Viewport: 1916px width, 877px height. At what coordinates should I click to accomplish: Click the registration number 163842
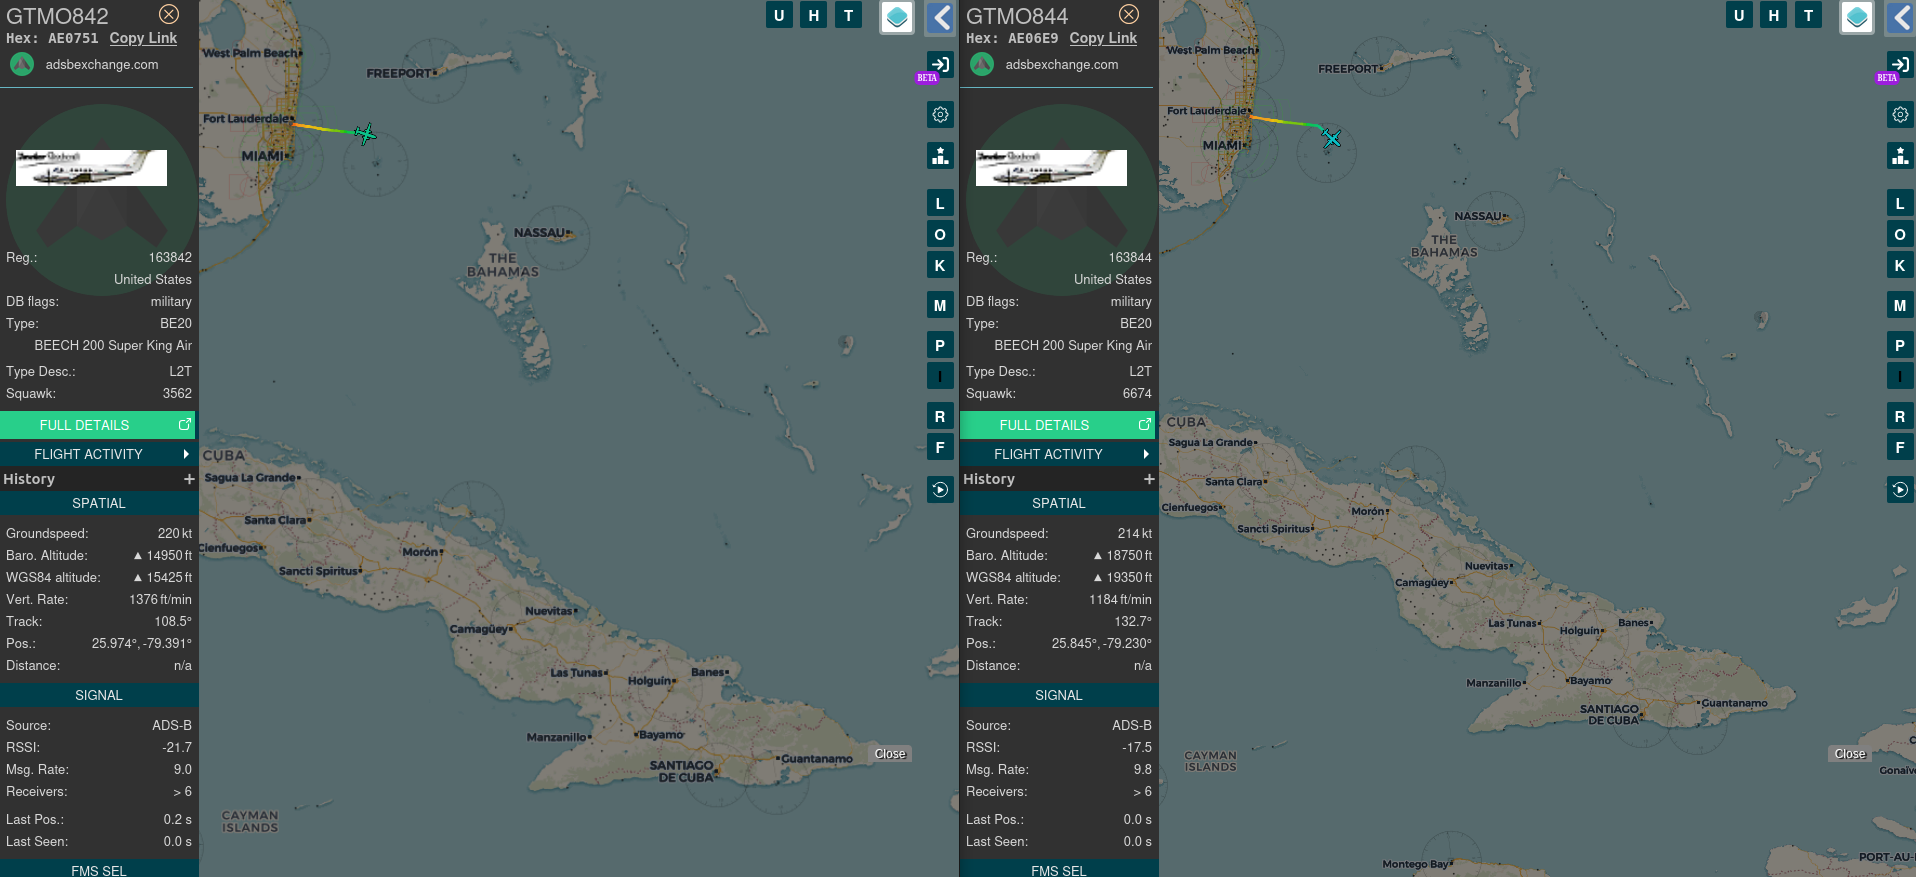170,257
